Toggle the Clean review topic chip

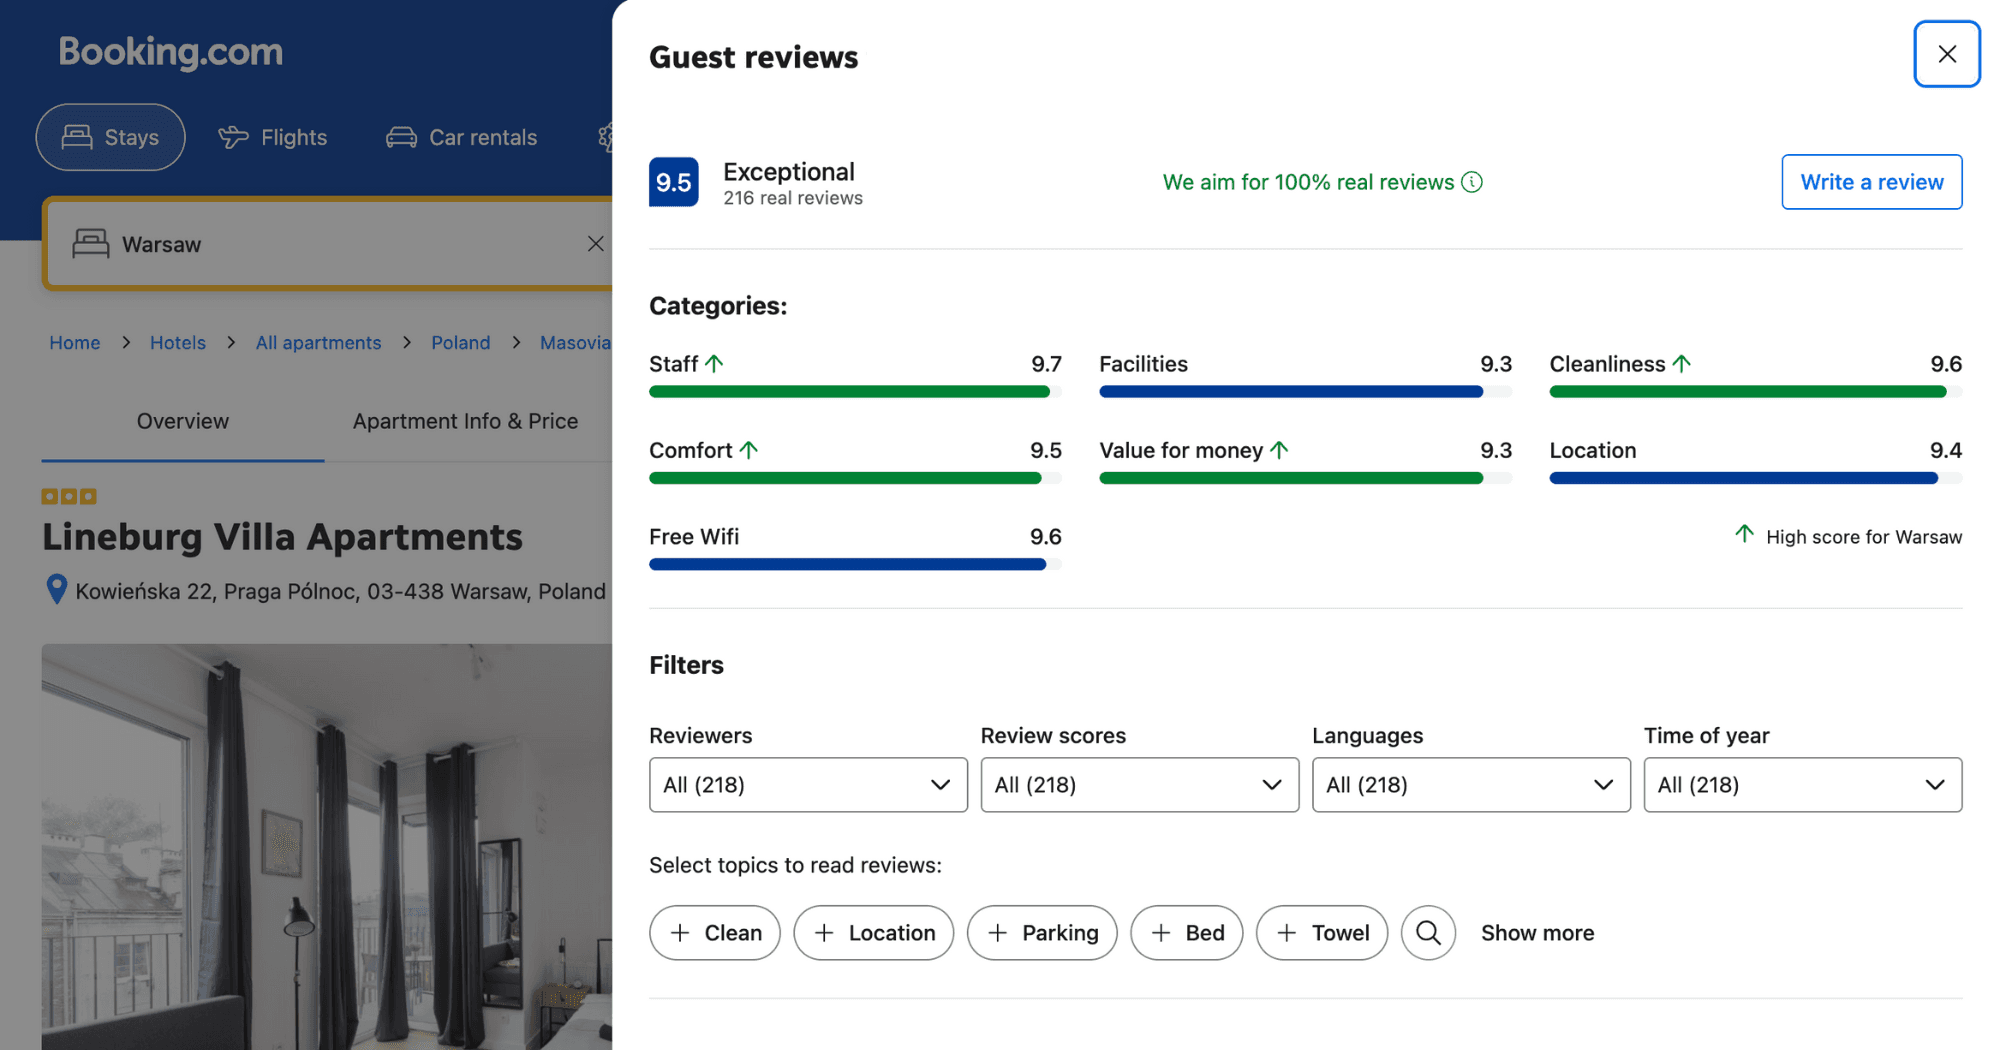pyautogui.click(x=714, y=932)
